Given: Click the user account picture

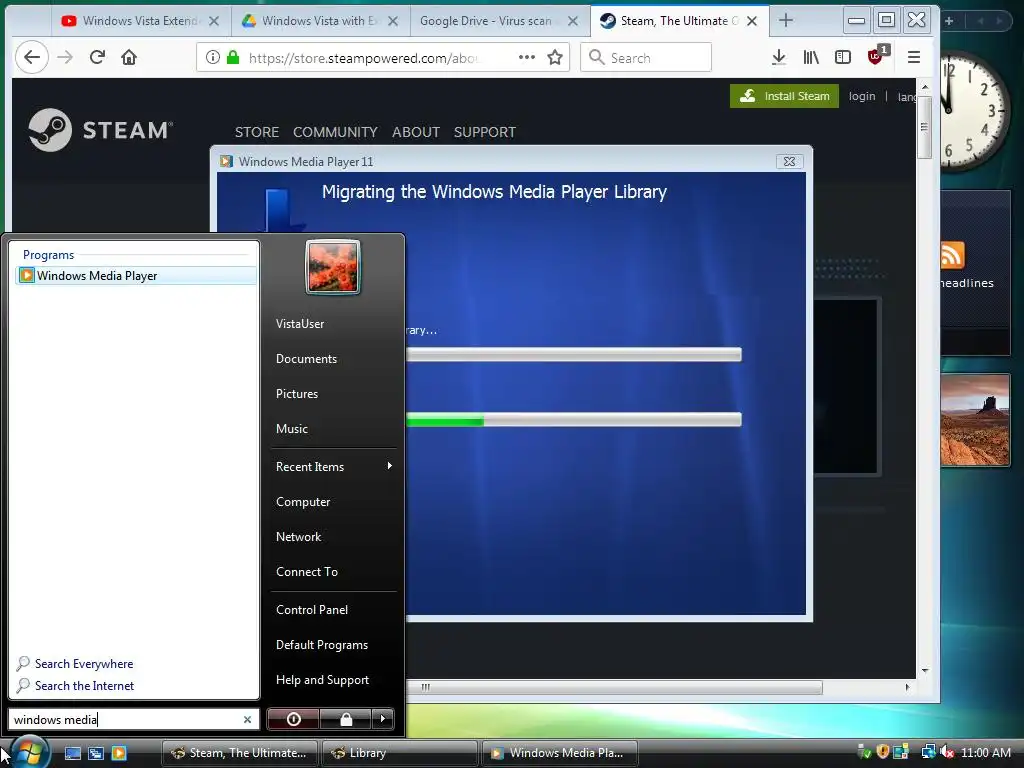Looking at the screenshot, I should click(x=333, y=268).
